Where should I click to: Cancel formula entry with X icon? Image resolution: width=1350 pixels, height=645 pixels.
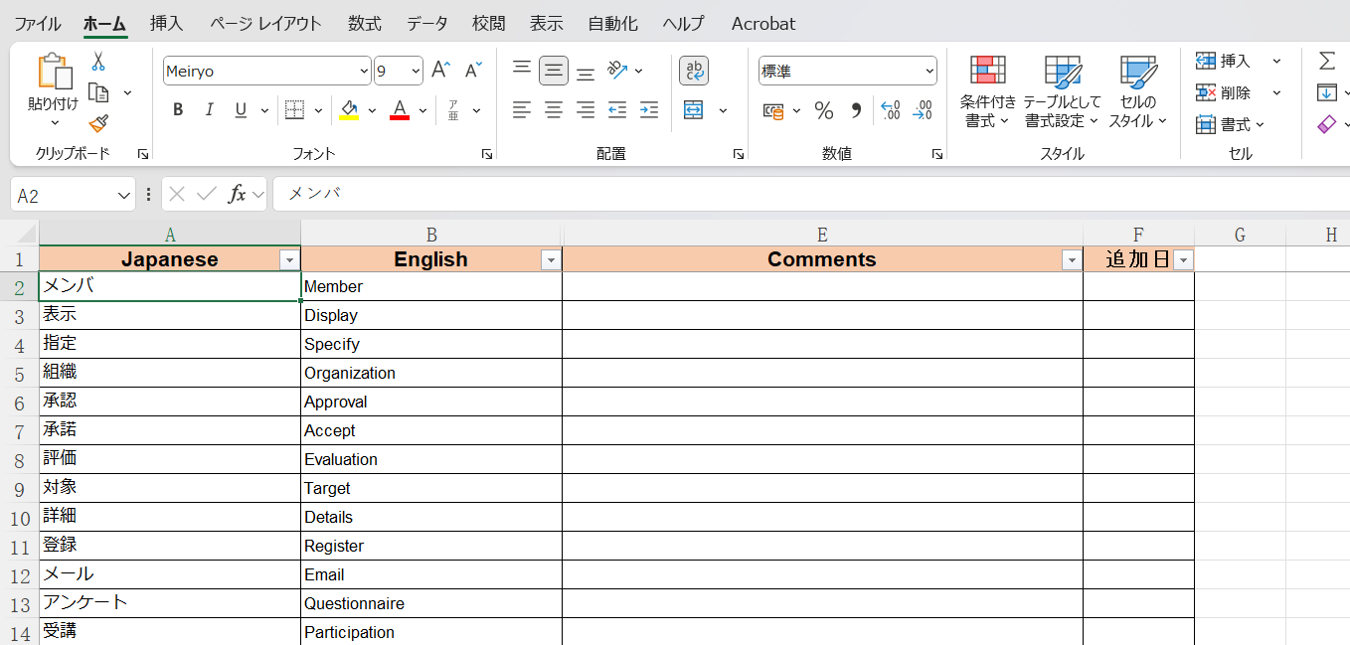(x=177, y=194)
